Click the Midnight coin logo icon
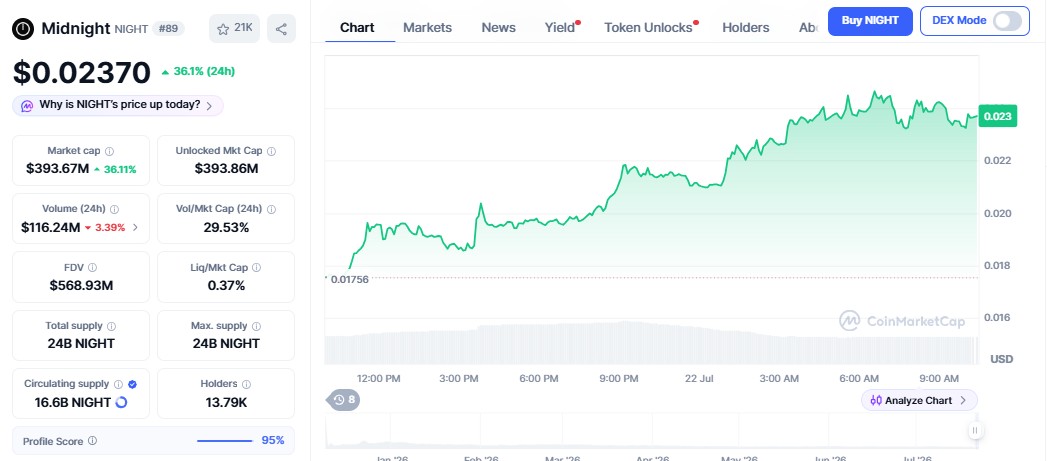This screenshot has height=461, width=1047. (23, 28)
